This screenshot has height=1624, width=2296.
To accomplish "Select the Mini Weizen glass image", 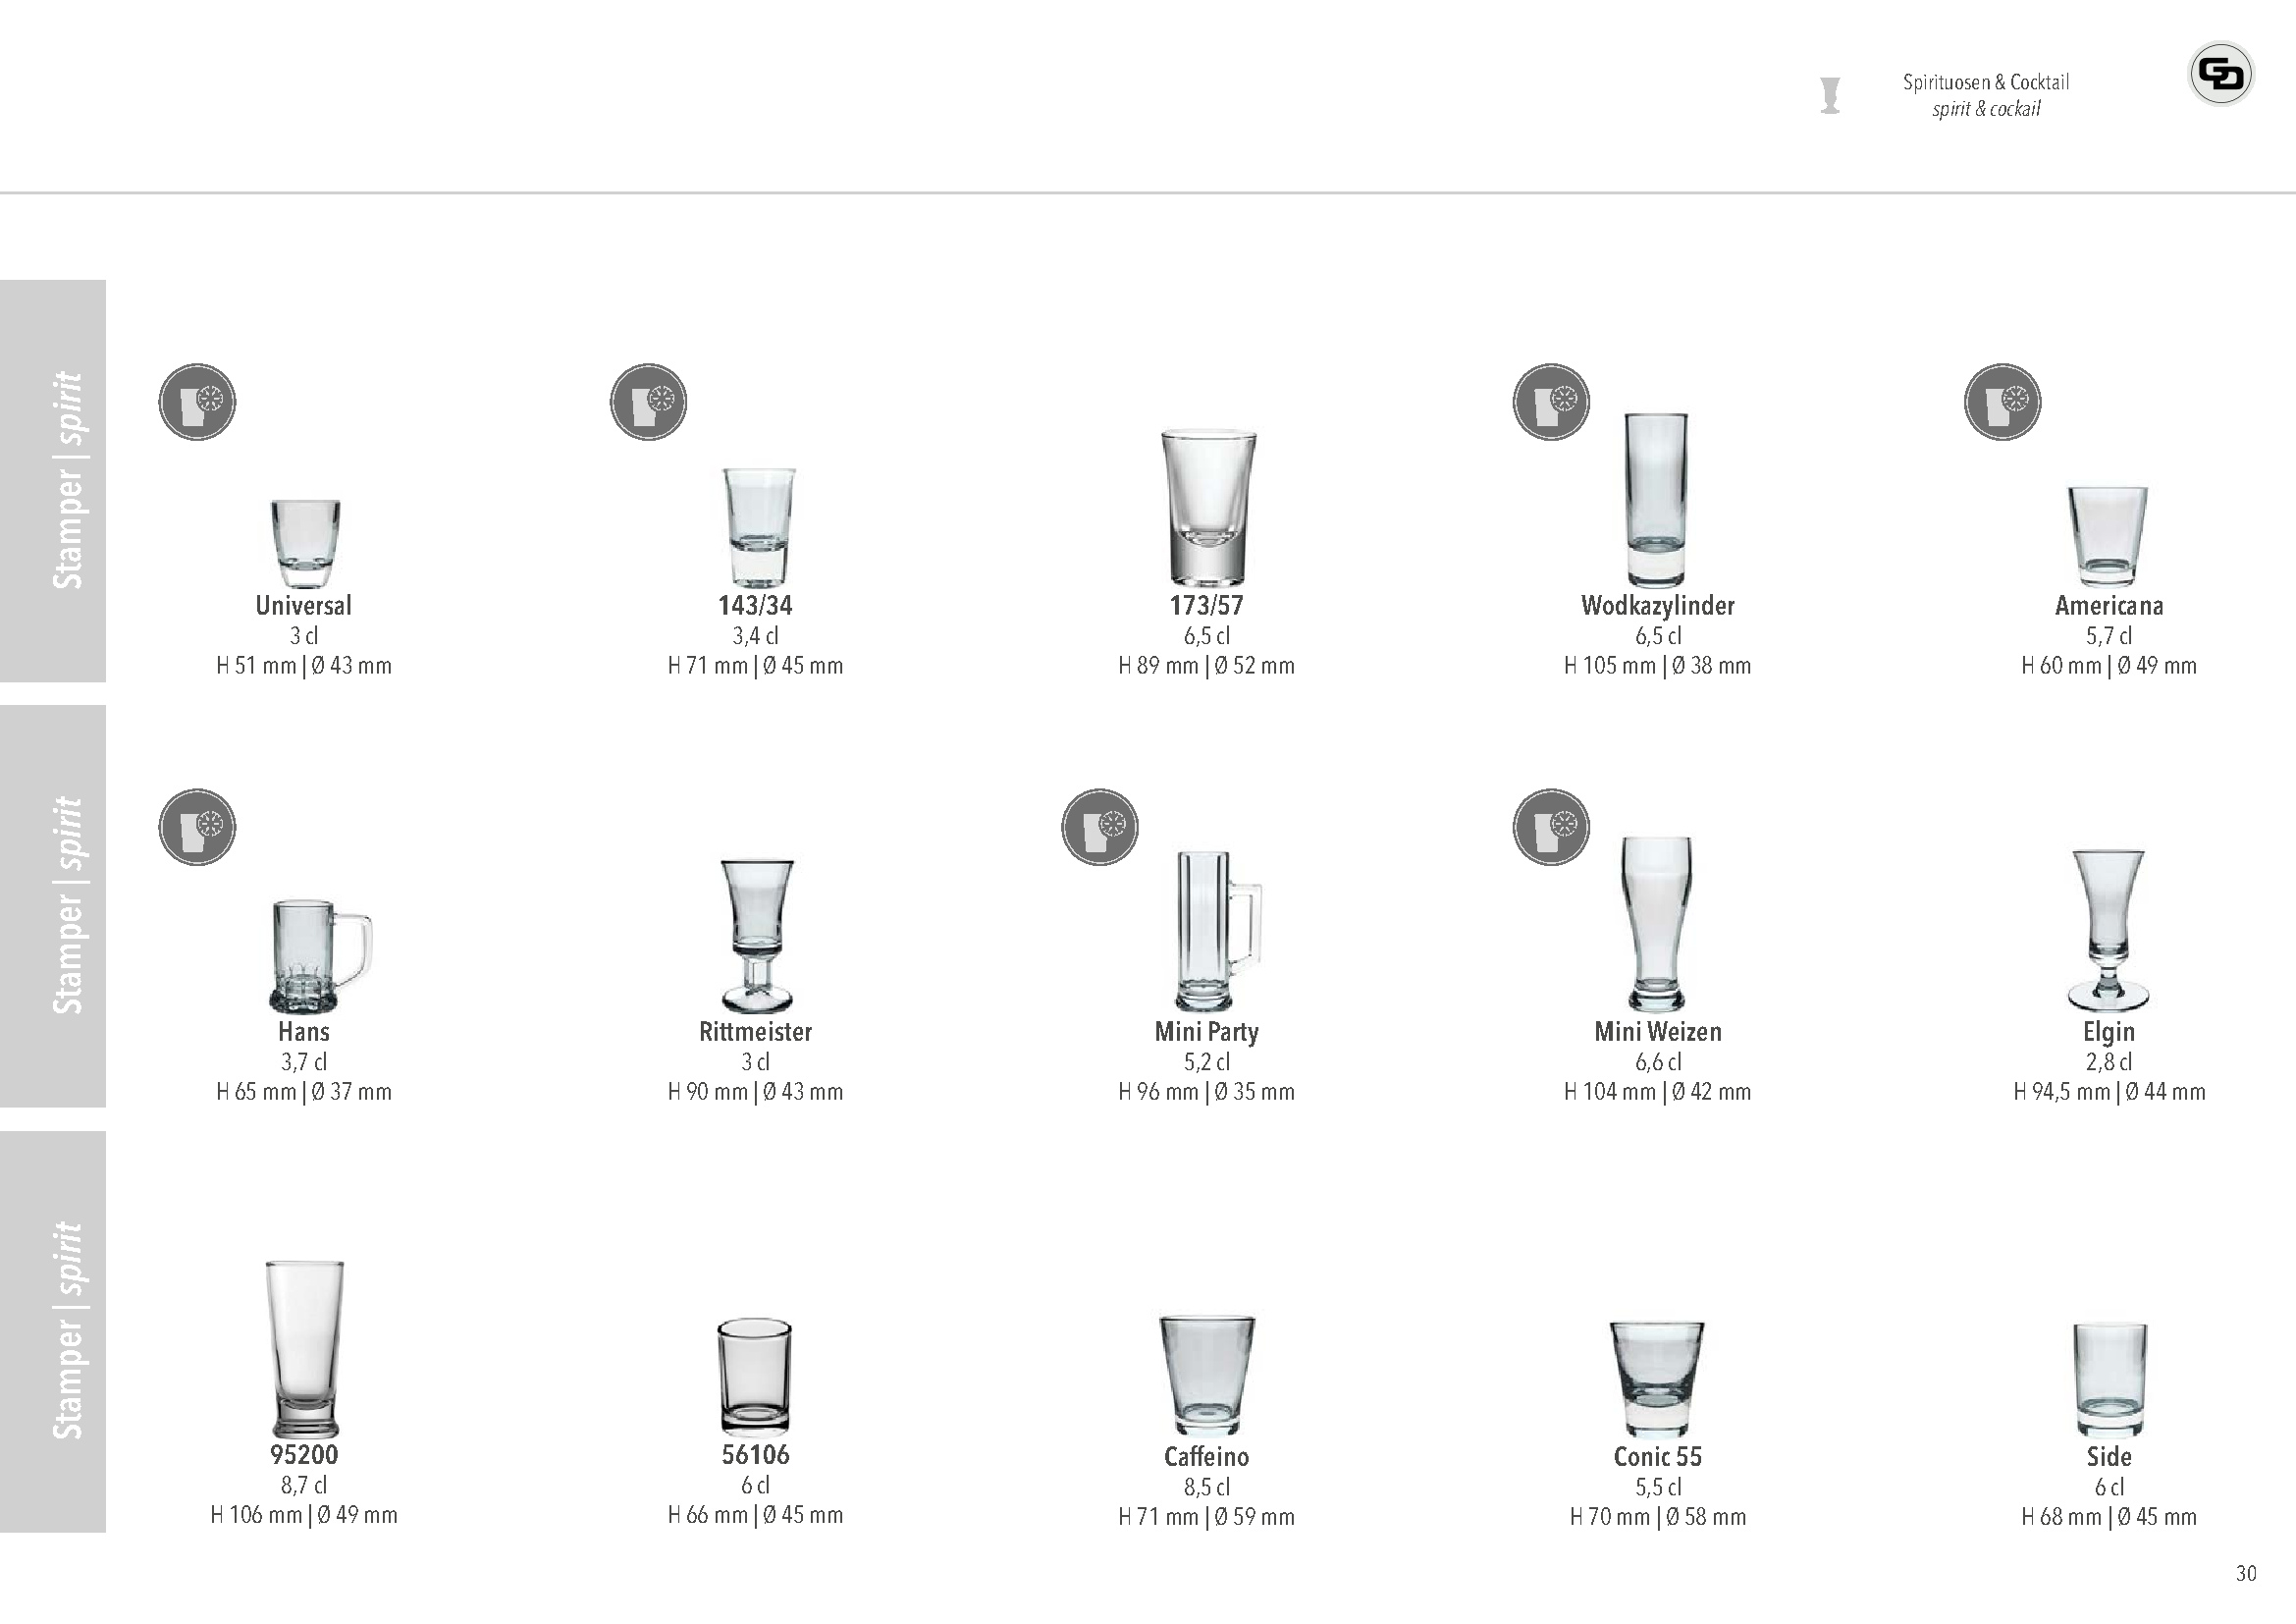I will pyautogui.click(x=1657, y=924).
